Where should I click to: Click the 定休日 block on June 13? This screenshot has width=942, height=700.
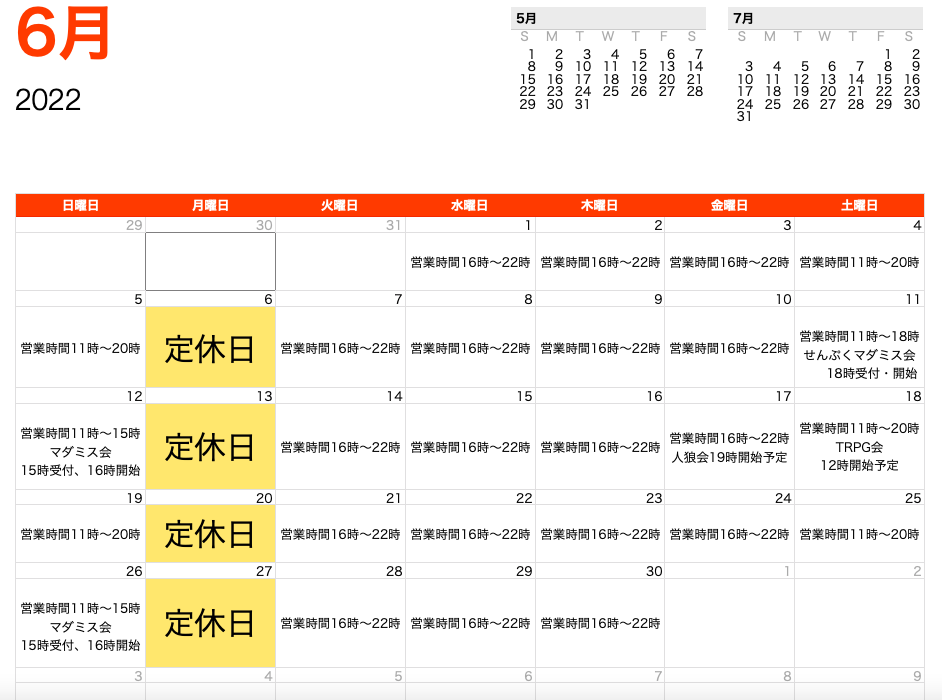click(x=210, y=446)
